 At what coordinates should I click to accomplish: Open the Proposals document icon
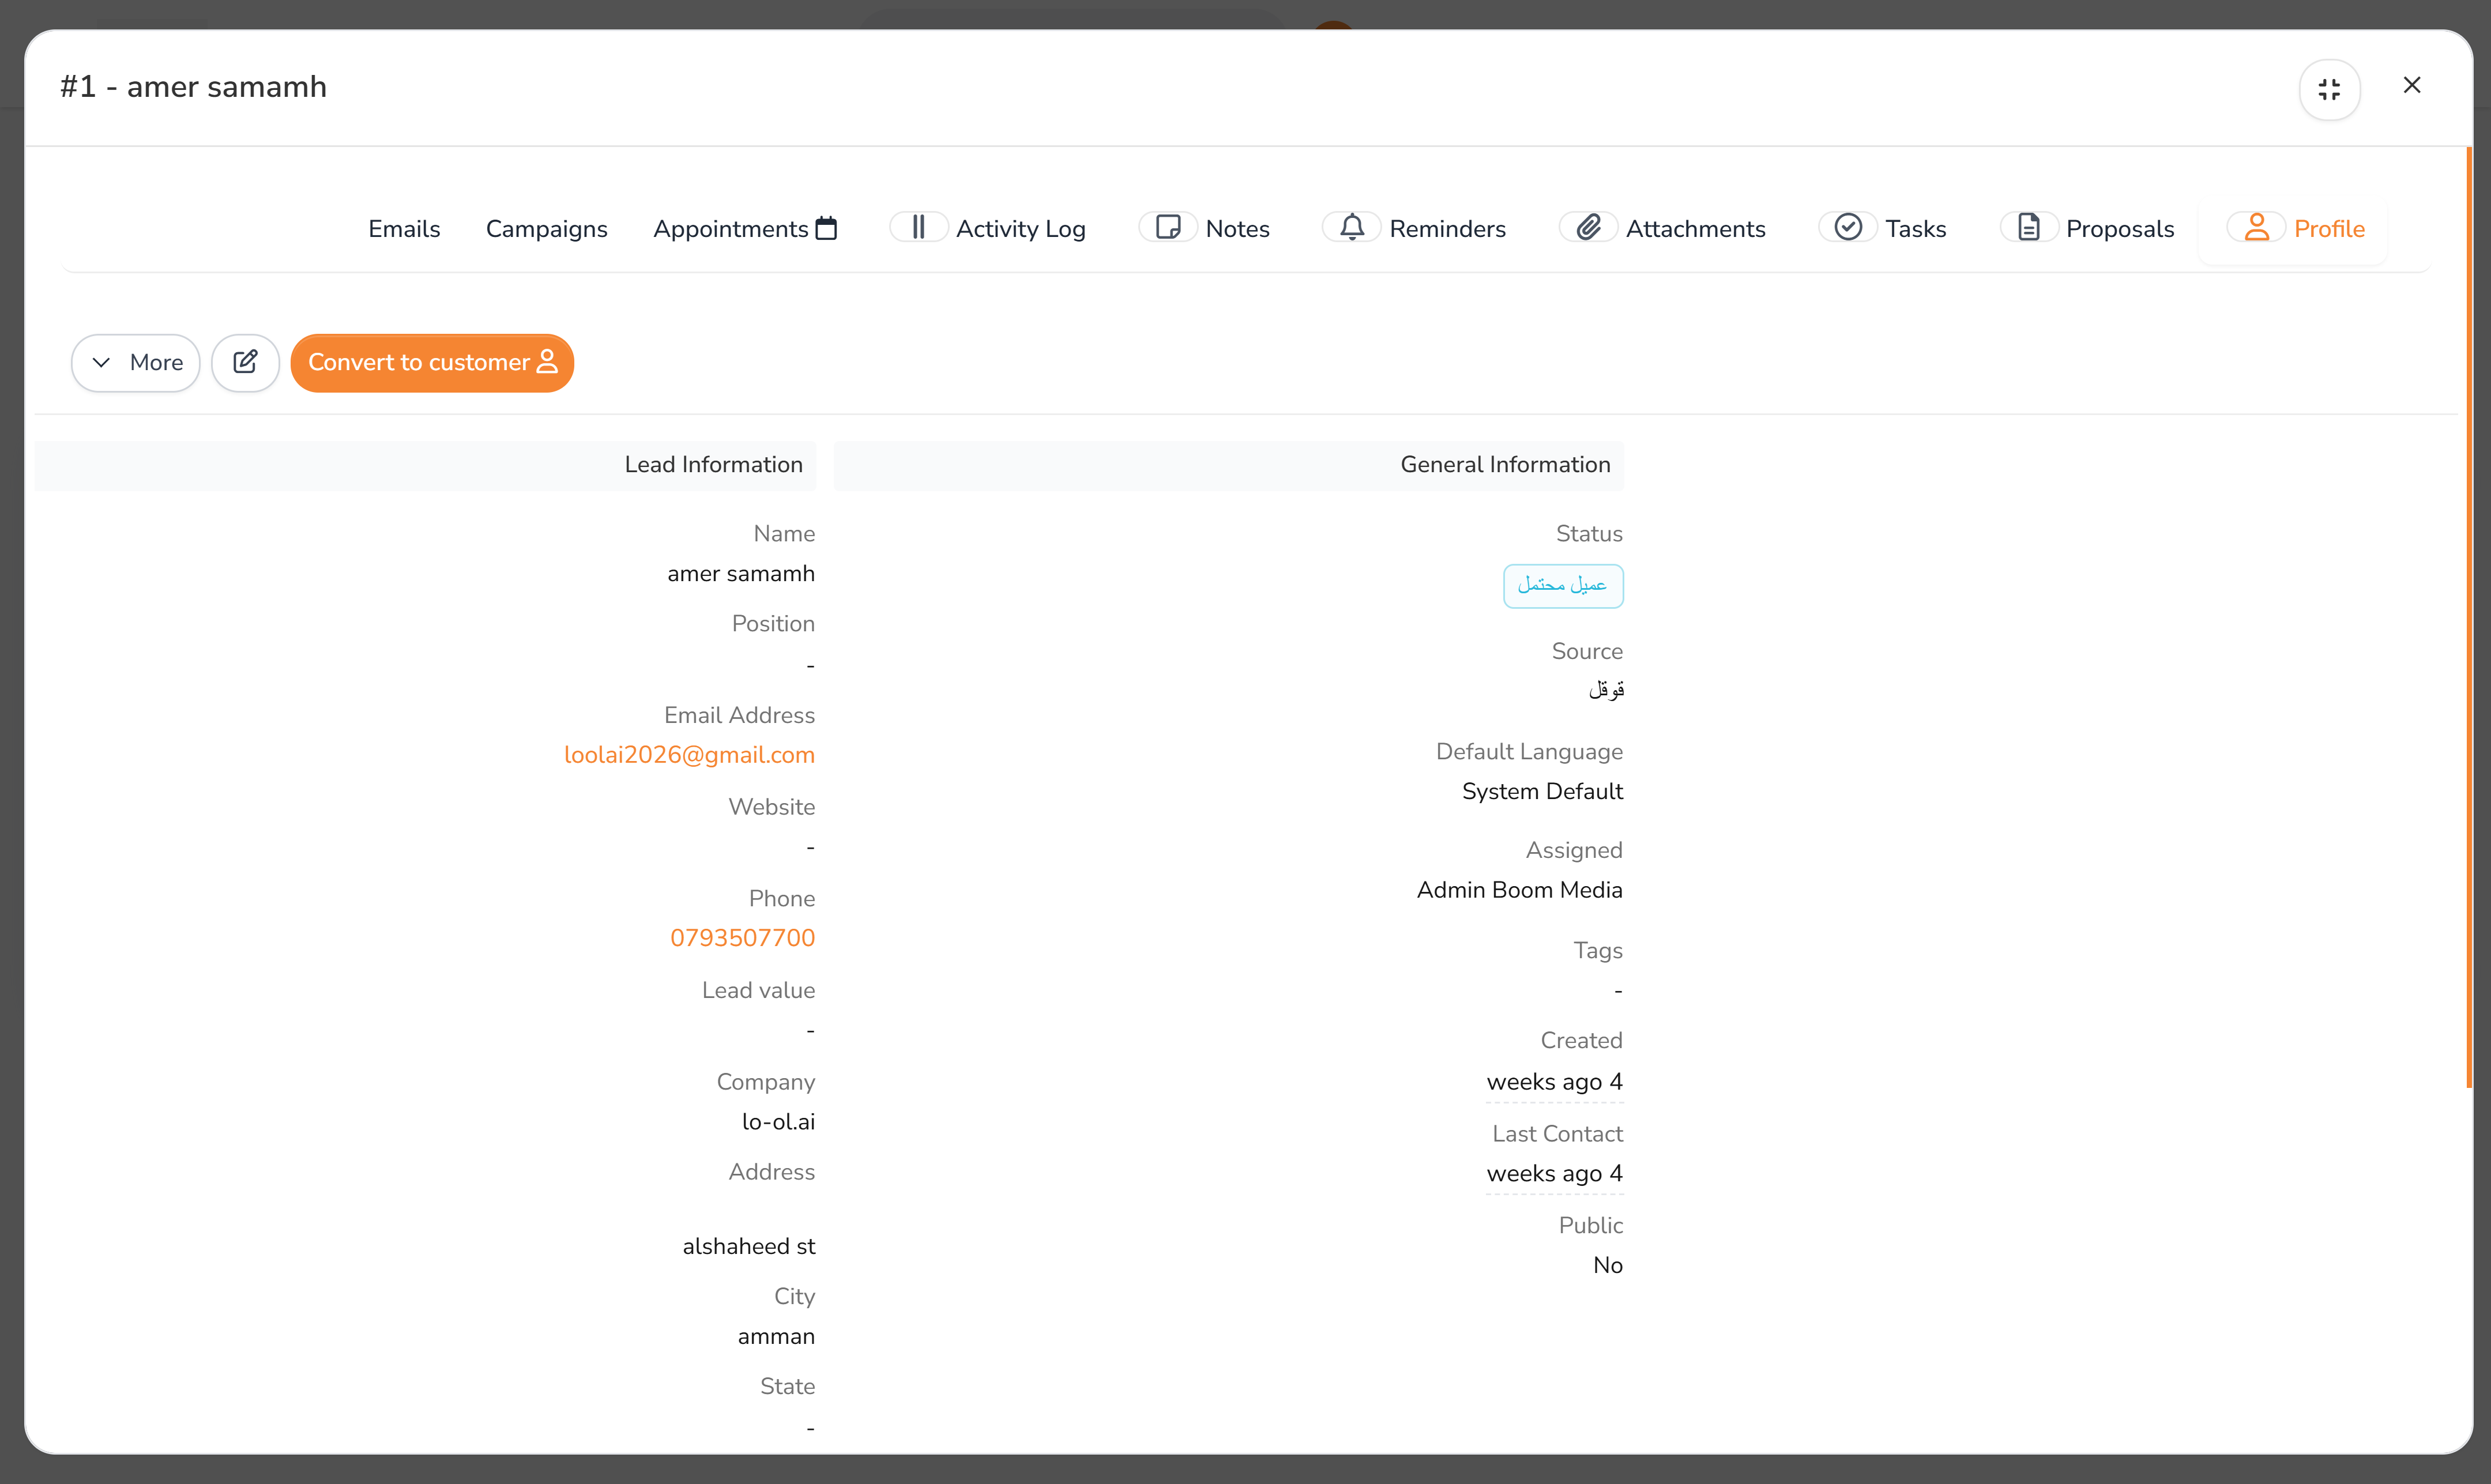pyautogui.click(x=2029, y=227)
